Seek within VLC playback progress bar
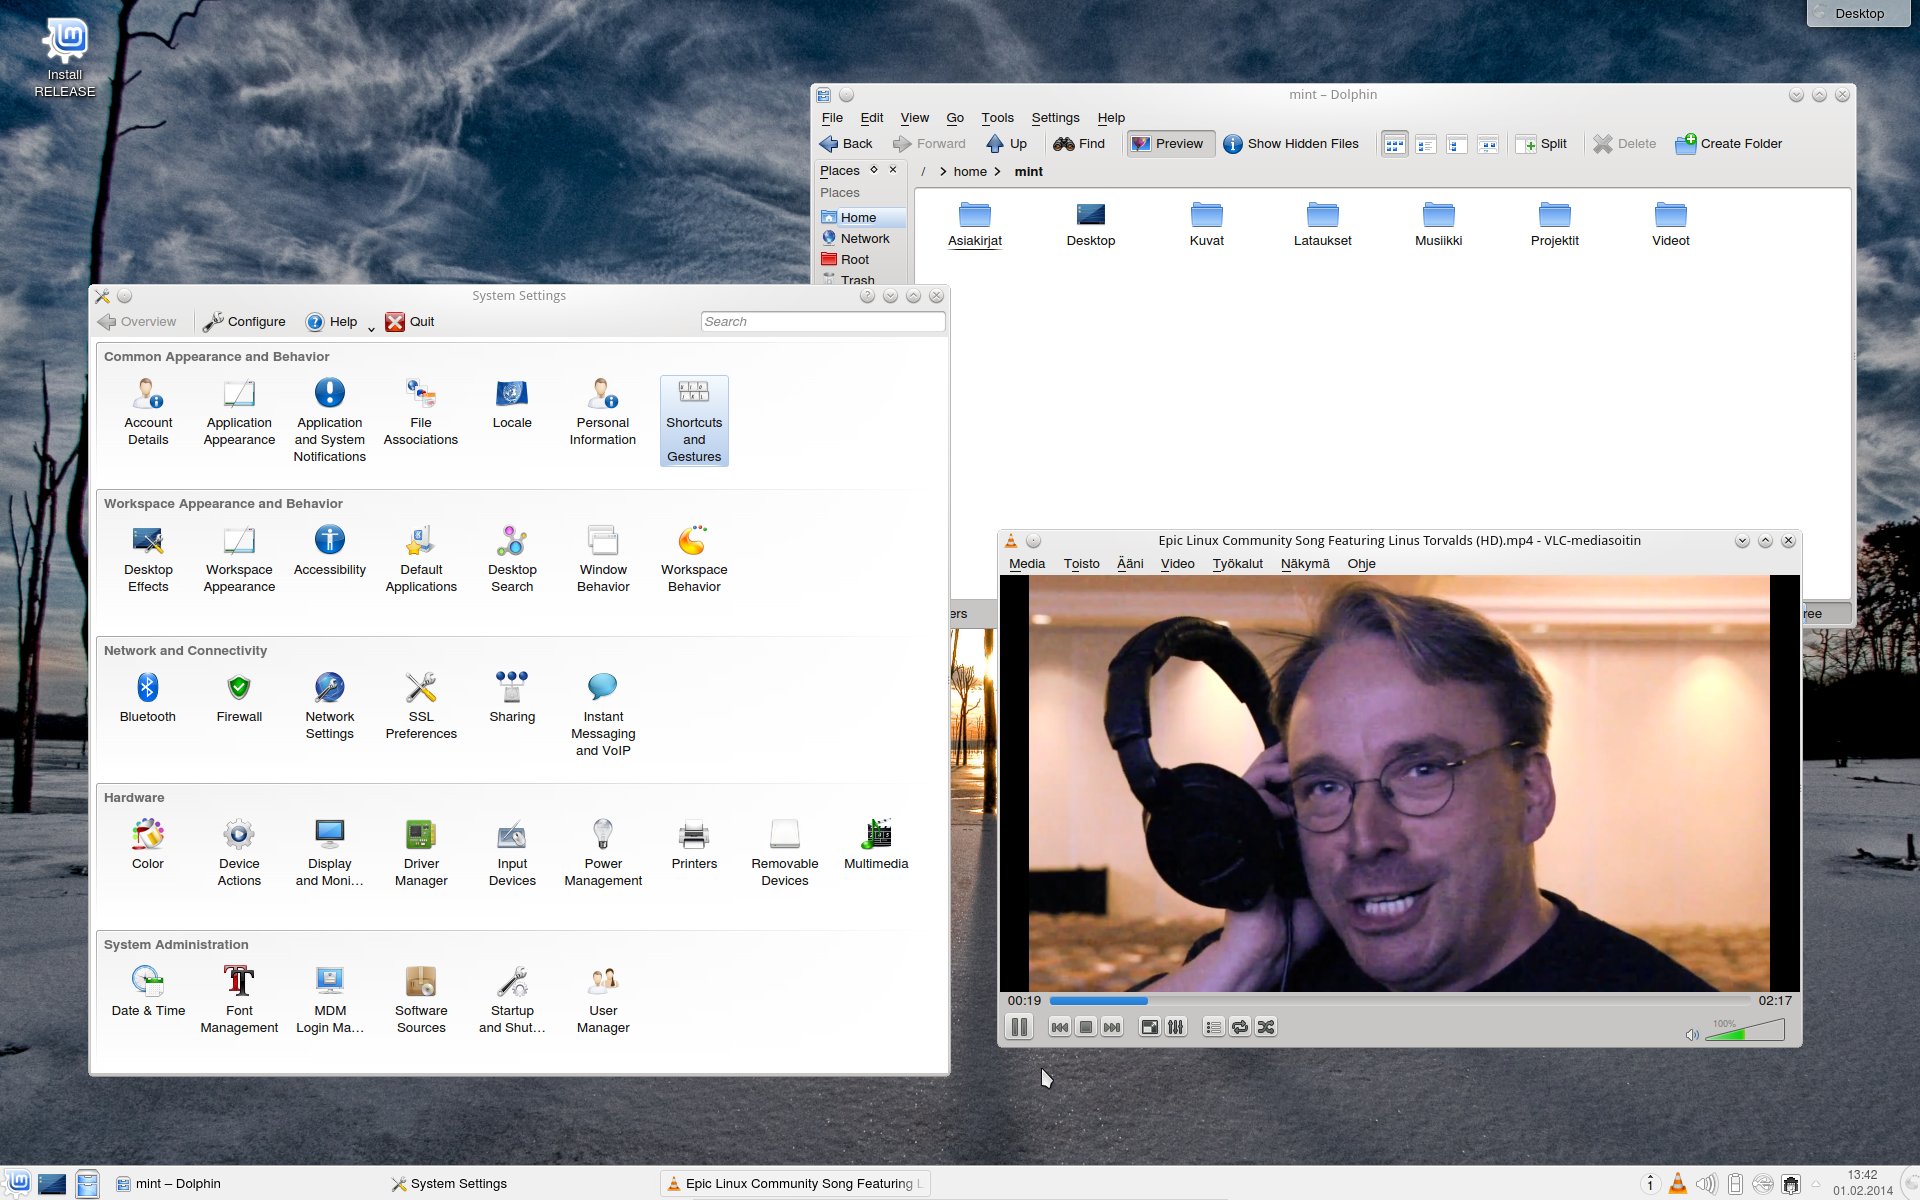Image resolution: width=1920 pixels, height=1200 pixels. [1400, 1000]
